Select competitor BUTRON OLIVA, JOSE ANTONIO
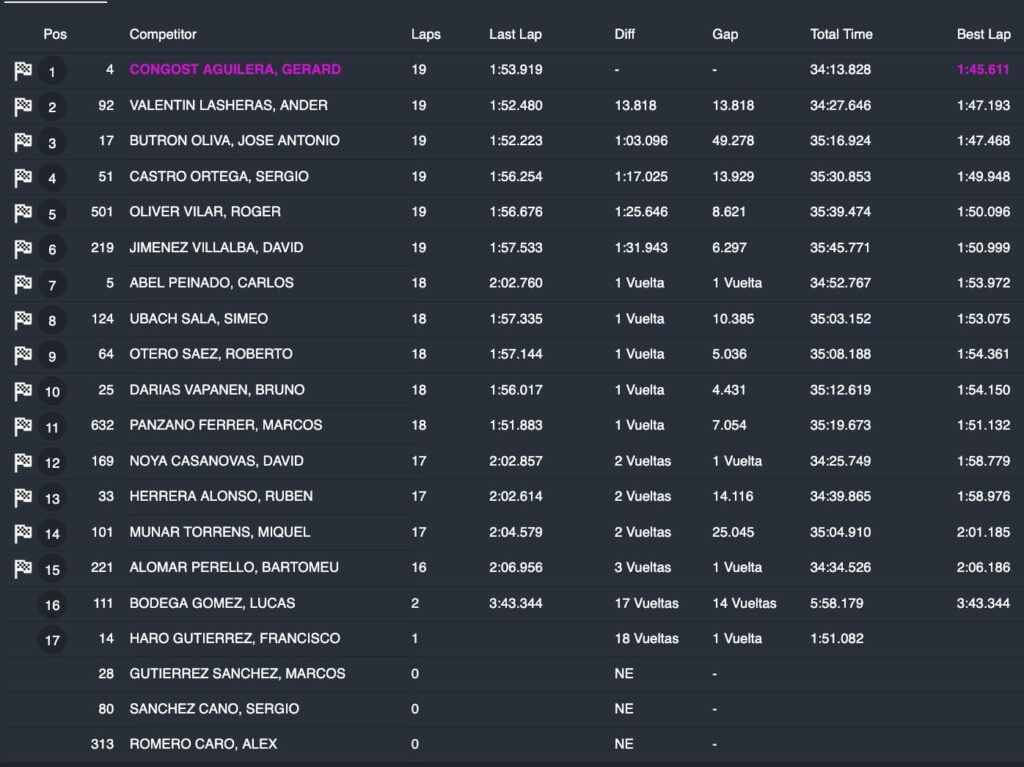Viewport: 1024px width, 767px height. (x=234, y=140)
